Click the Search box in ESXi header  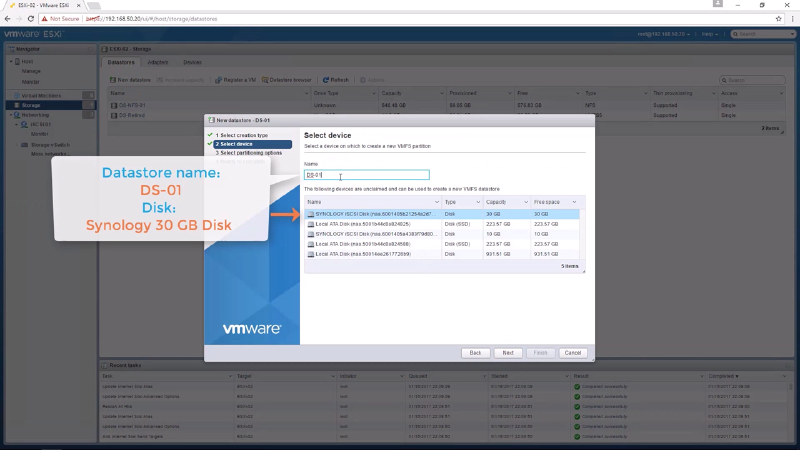click(x=762, y=34)
